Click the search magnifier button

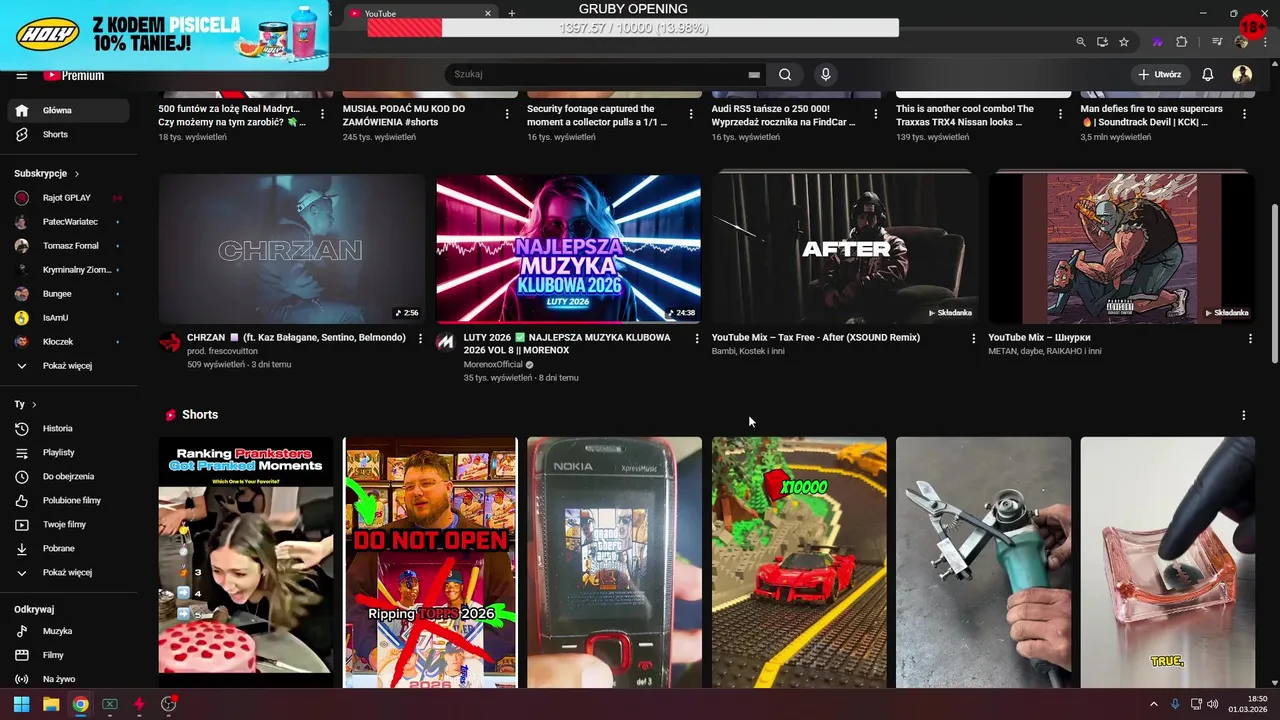pos(785,74)
